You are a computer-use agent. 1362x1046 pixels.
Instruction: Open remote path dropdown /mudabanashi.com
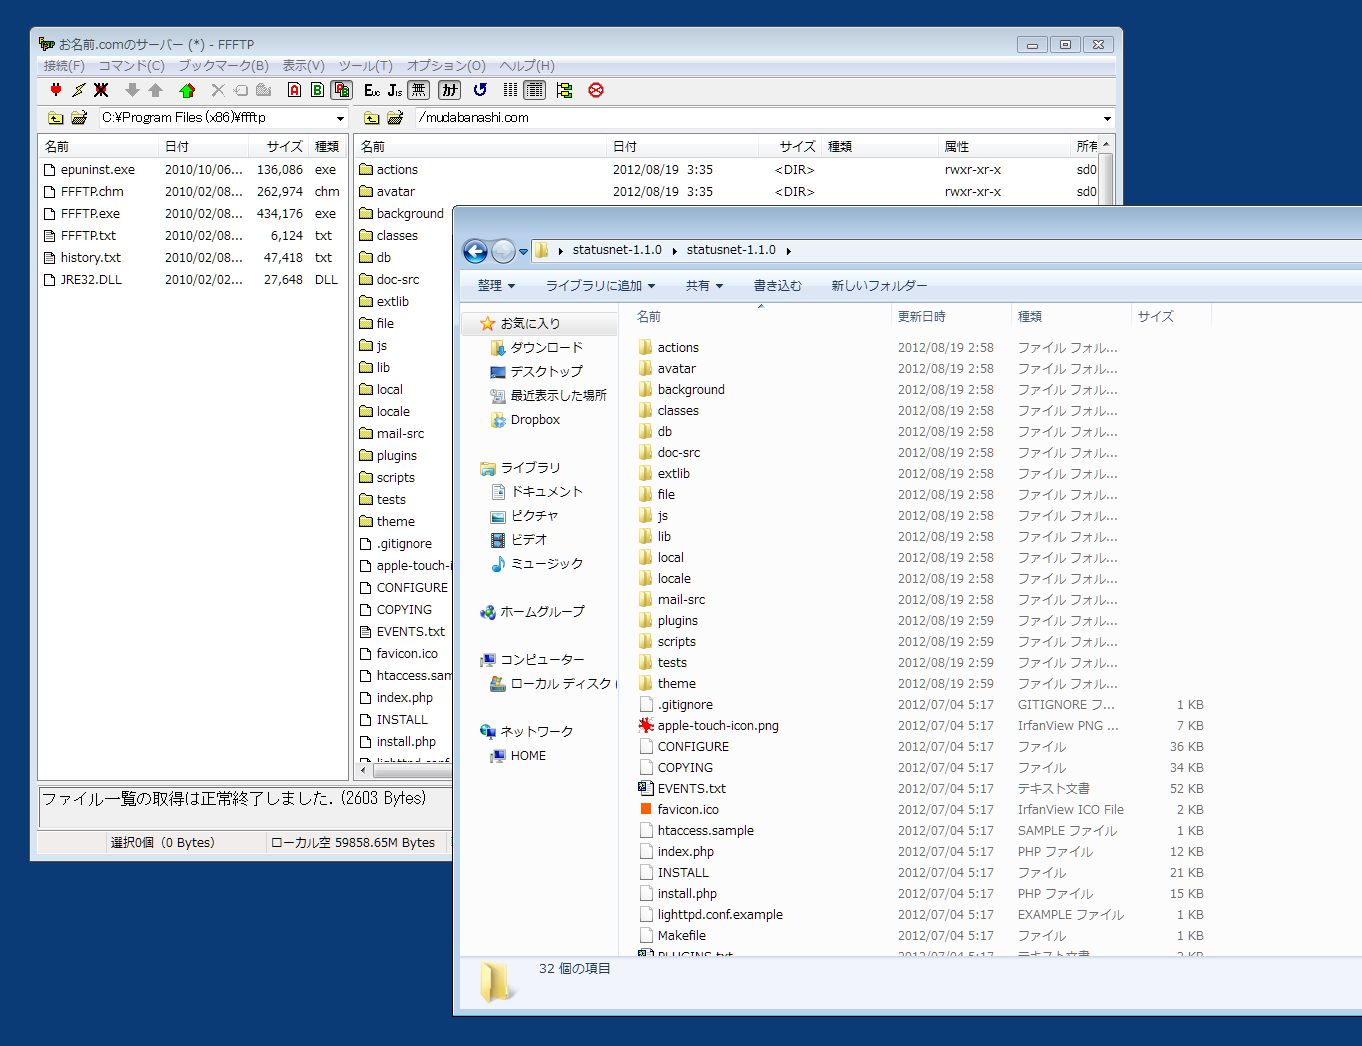(x=1107, y=118)
